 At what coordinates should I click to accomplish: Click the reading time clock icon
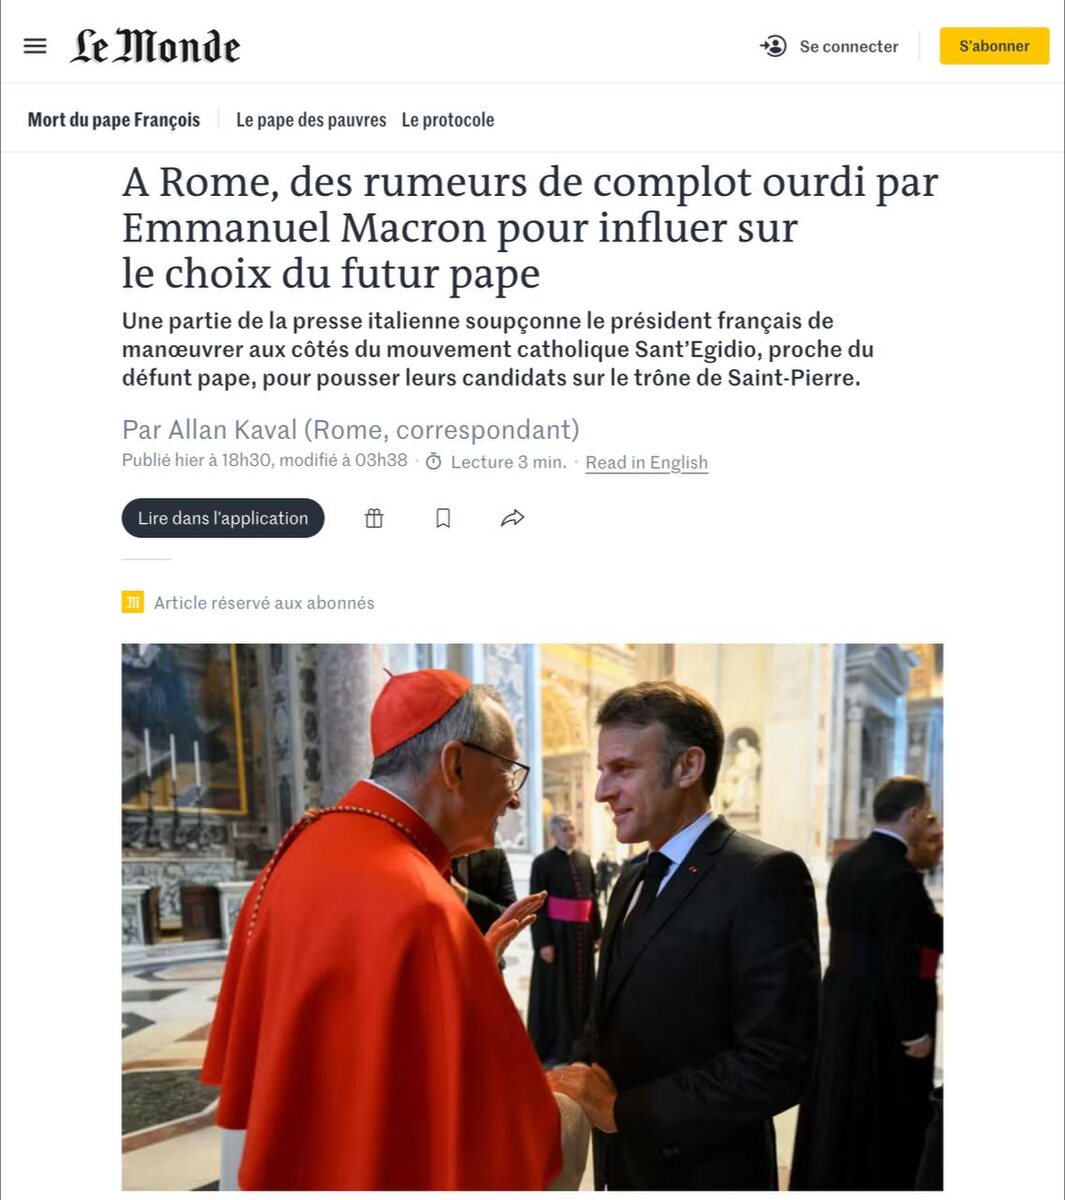pos(433,462)
